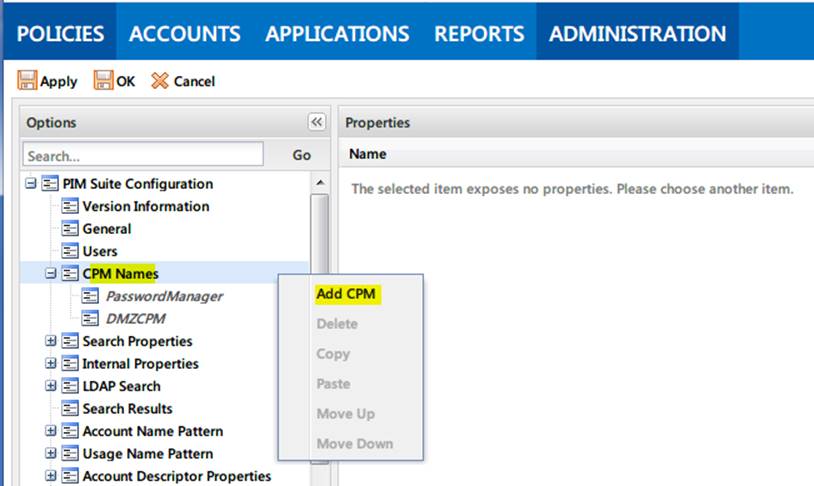Collapse the CPM Names tree node
This screenshot has width=814, height=486.
tap(50, 273)
